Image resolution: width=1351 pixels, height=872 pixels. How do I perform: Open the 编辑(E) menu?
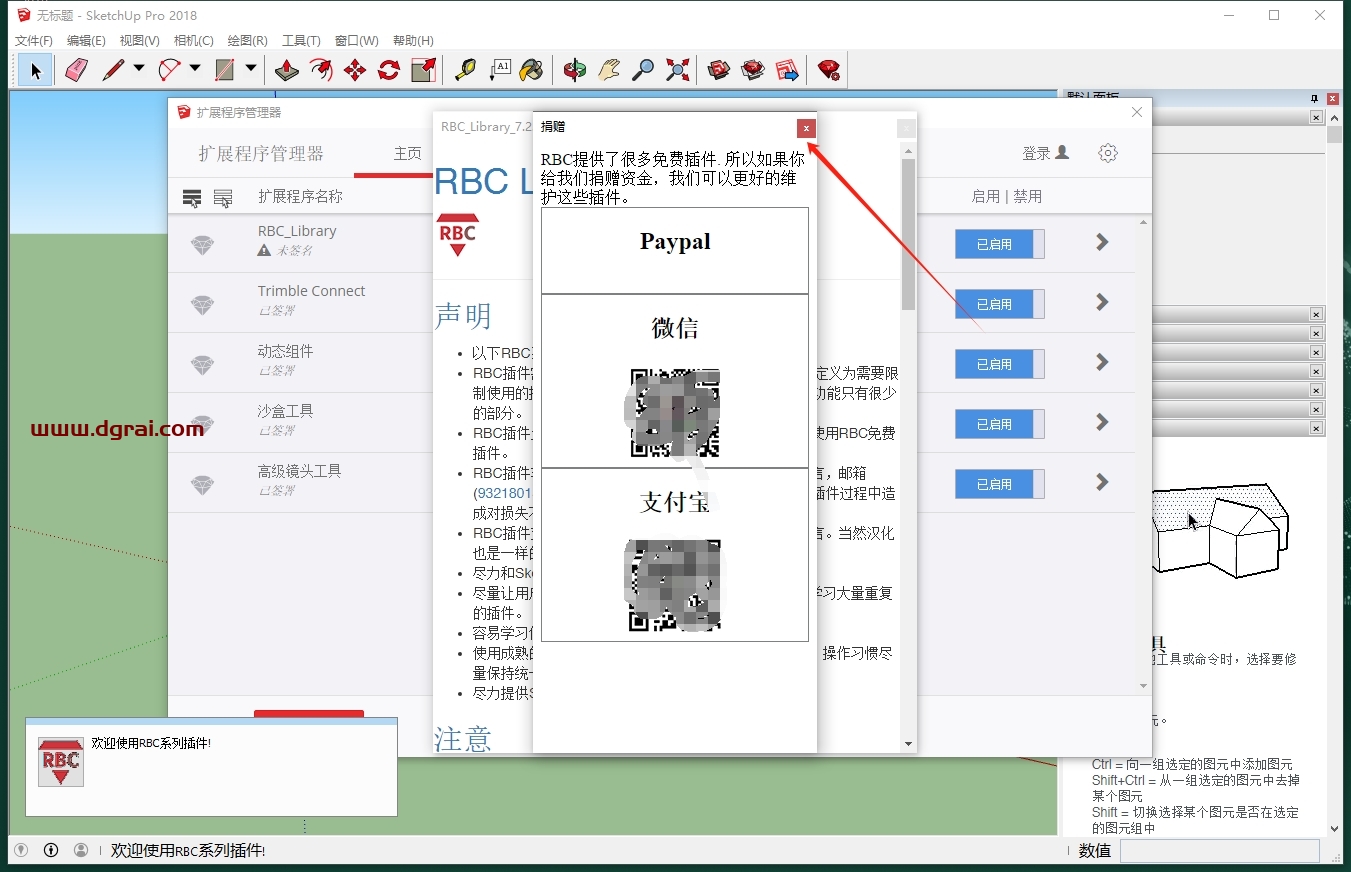[86, 41]
